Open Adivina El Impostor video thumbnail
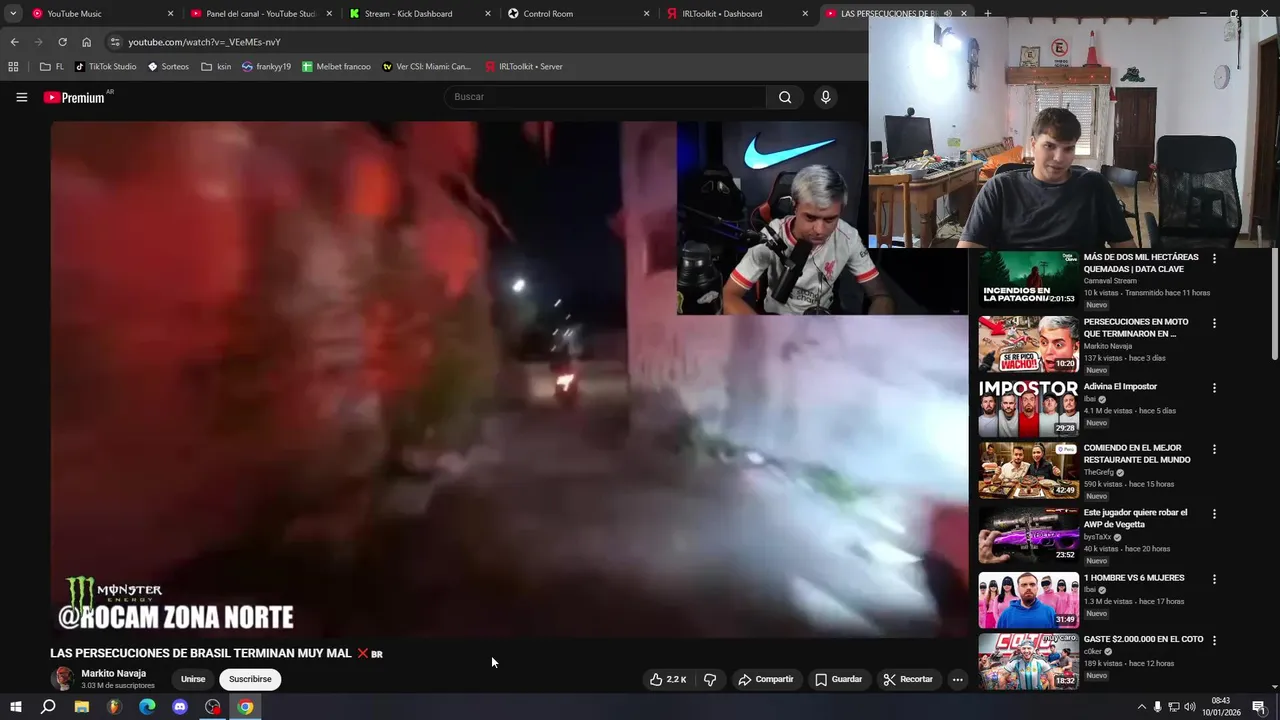This screenshot has height=720, width=1280. [1028, 408]
